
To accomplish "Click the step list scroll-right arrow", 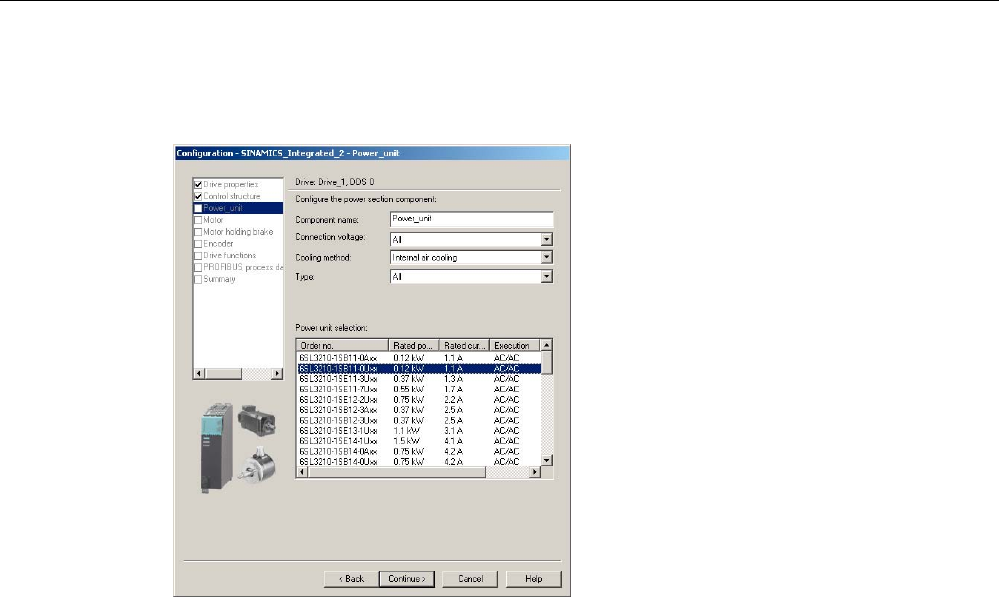I will (277, 373).
